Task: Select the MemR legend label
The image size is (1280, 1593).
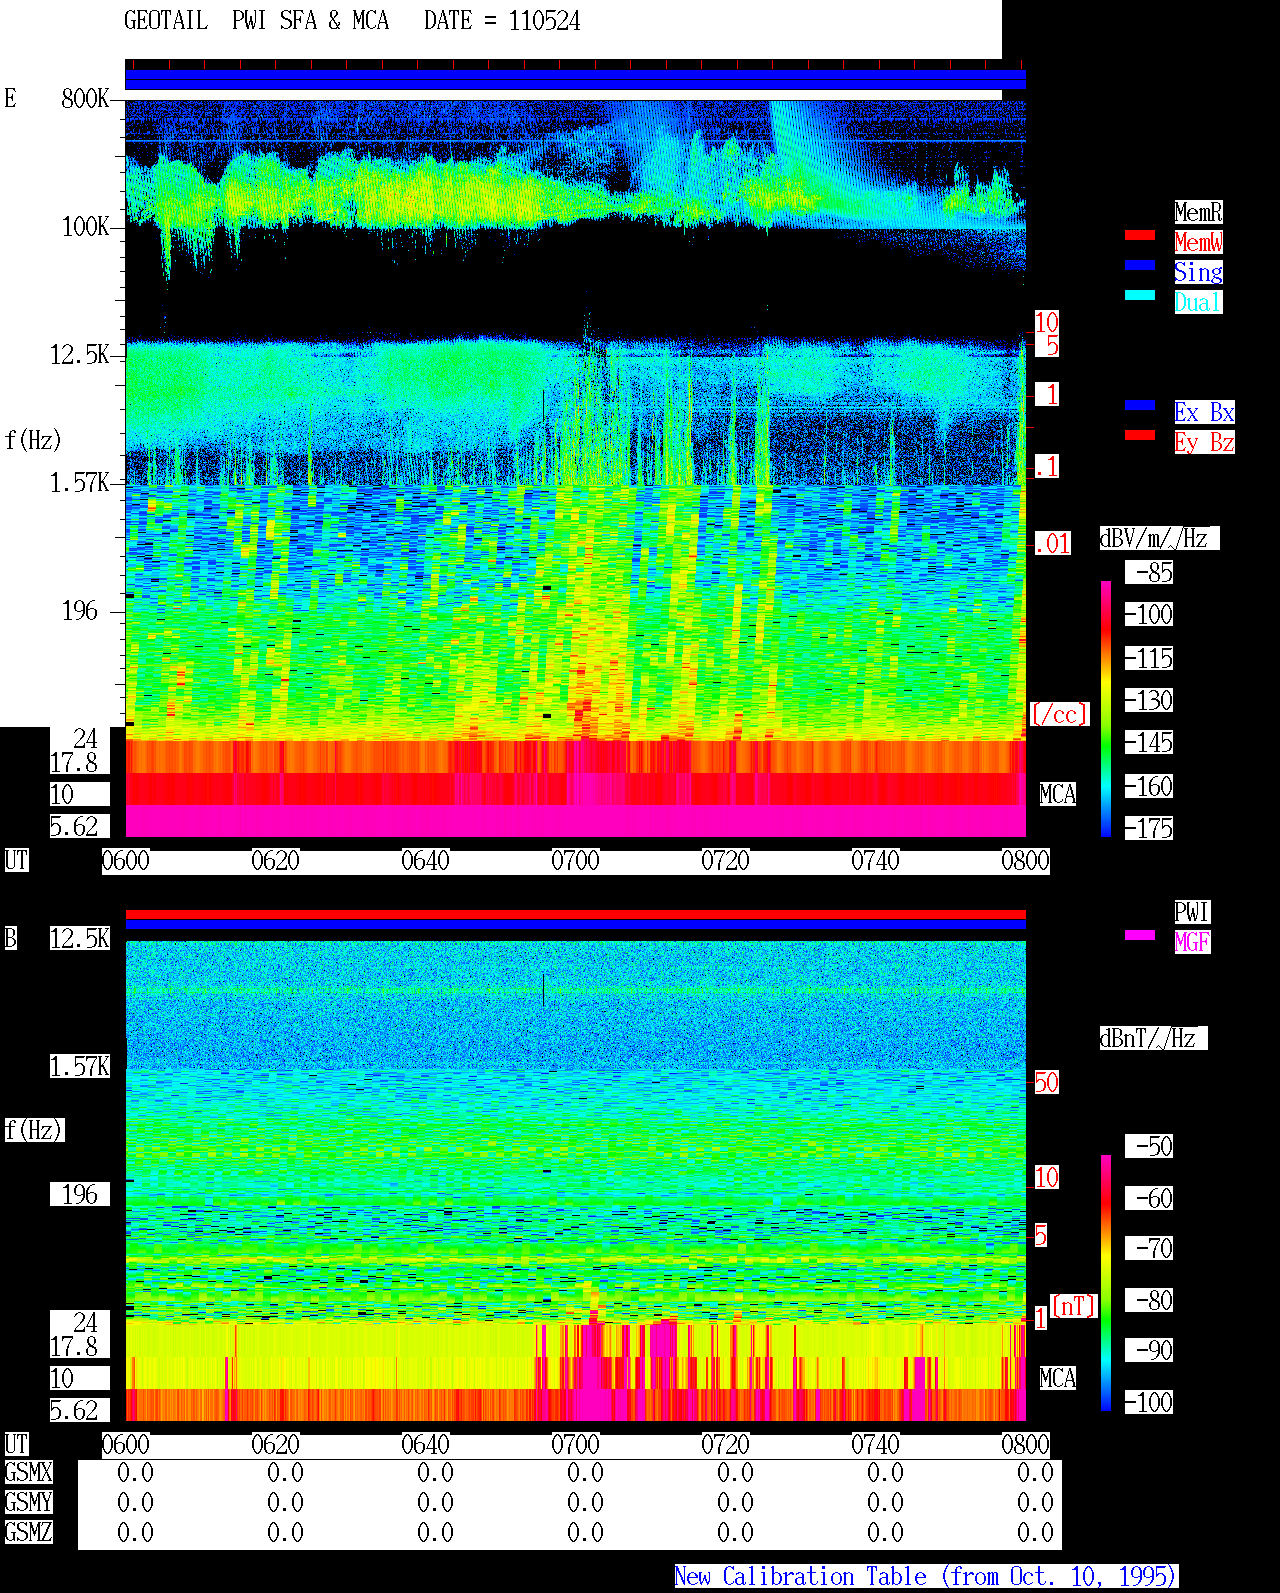Action: [1198, 212]
